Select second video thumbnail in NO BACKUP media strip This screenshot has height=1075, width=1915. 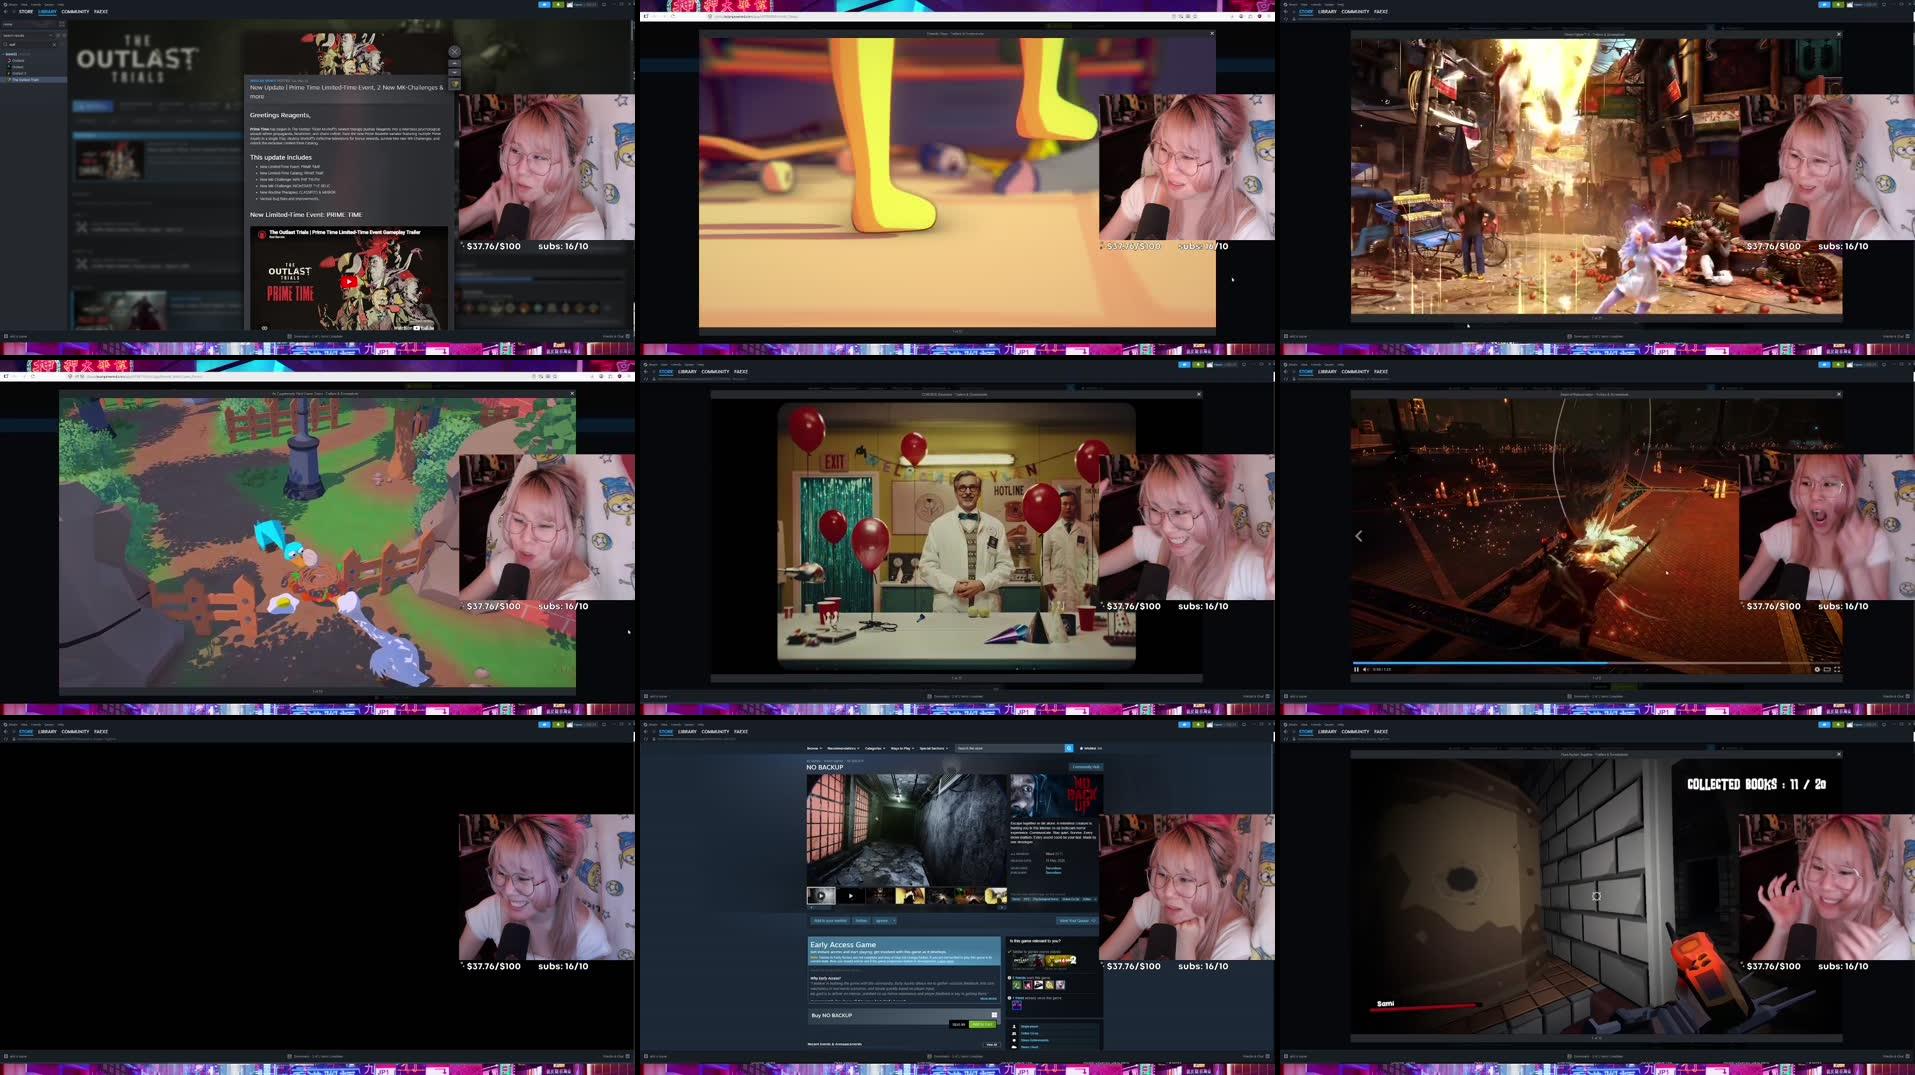click(851, 895)
